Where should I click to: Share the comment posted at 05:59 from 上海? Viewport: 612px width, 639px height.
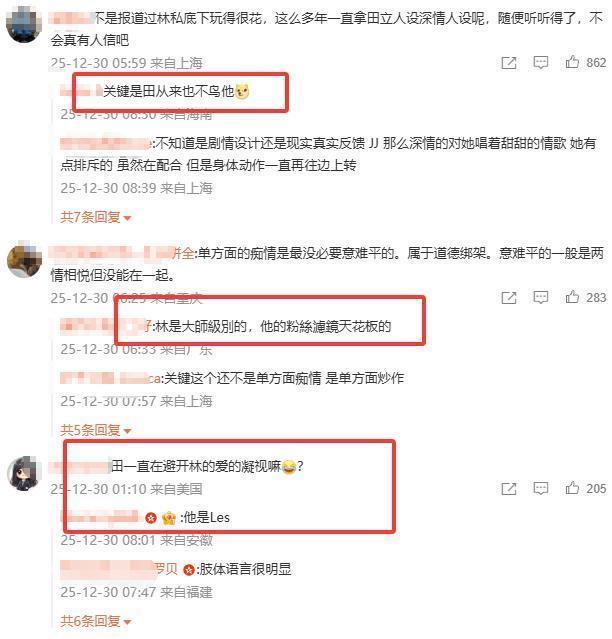click(x=509, y=62)
